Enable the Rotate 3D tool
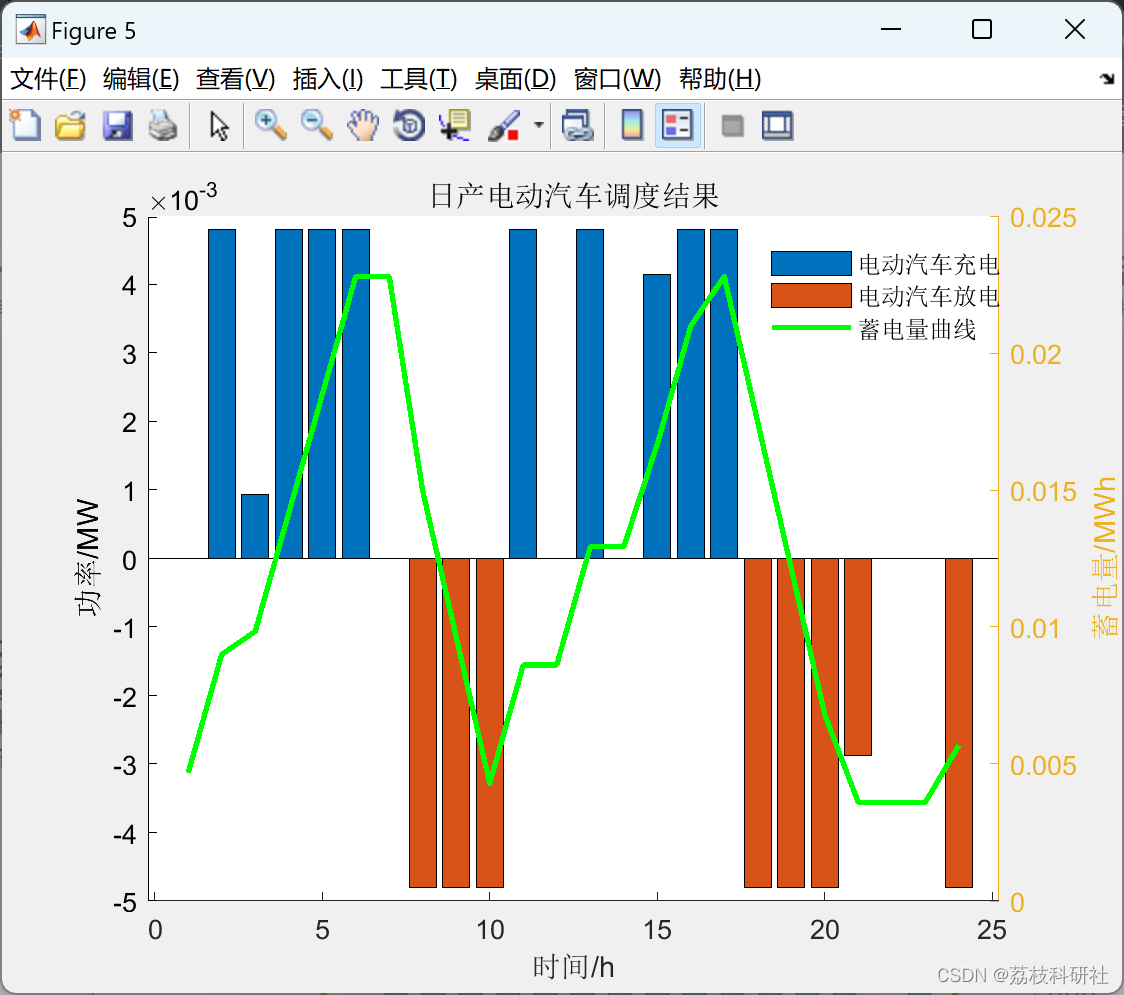This screenshot has height=995, width=1124. click(x=409, y=125)
